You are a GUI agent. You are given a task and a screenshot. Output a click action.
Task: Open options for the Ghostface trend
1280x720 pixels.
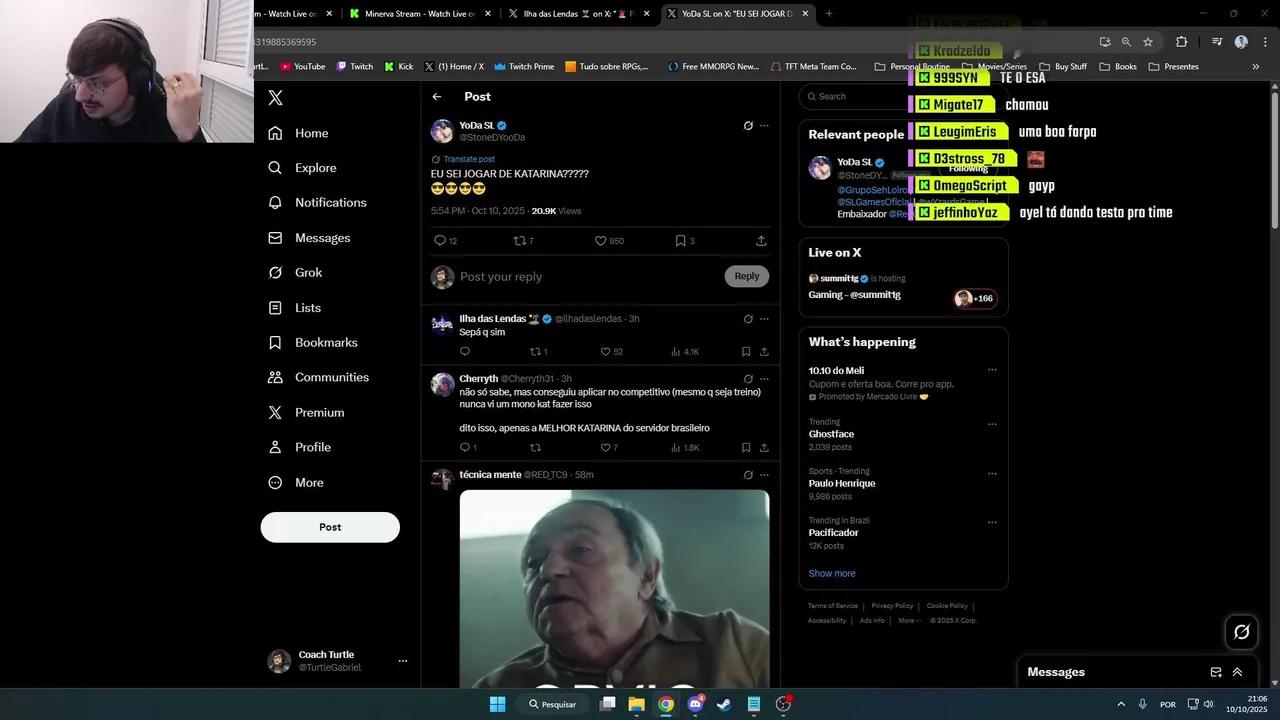[x=992, y=424]
